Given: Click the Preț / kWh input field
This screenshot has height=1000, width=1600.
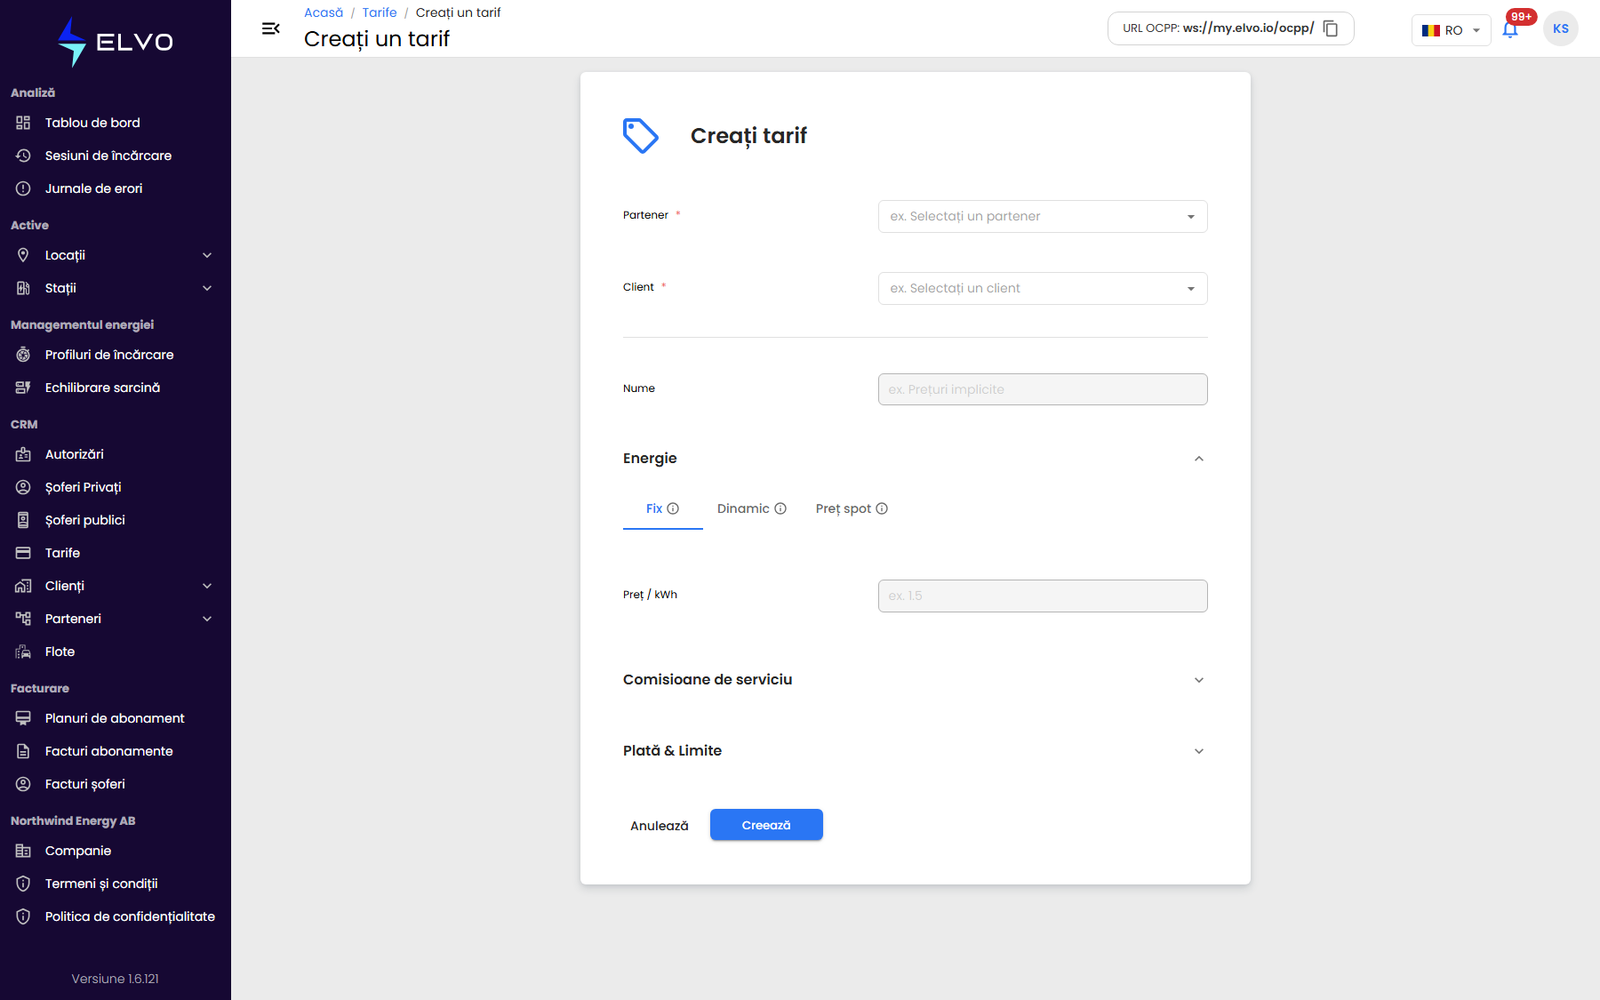Looking at the screenshot, I should pyautogui.click(x=1042, y=596).
